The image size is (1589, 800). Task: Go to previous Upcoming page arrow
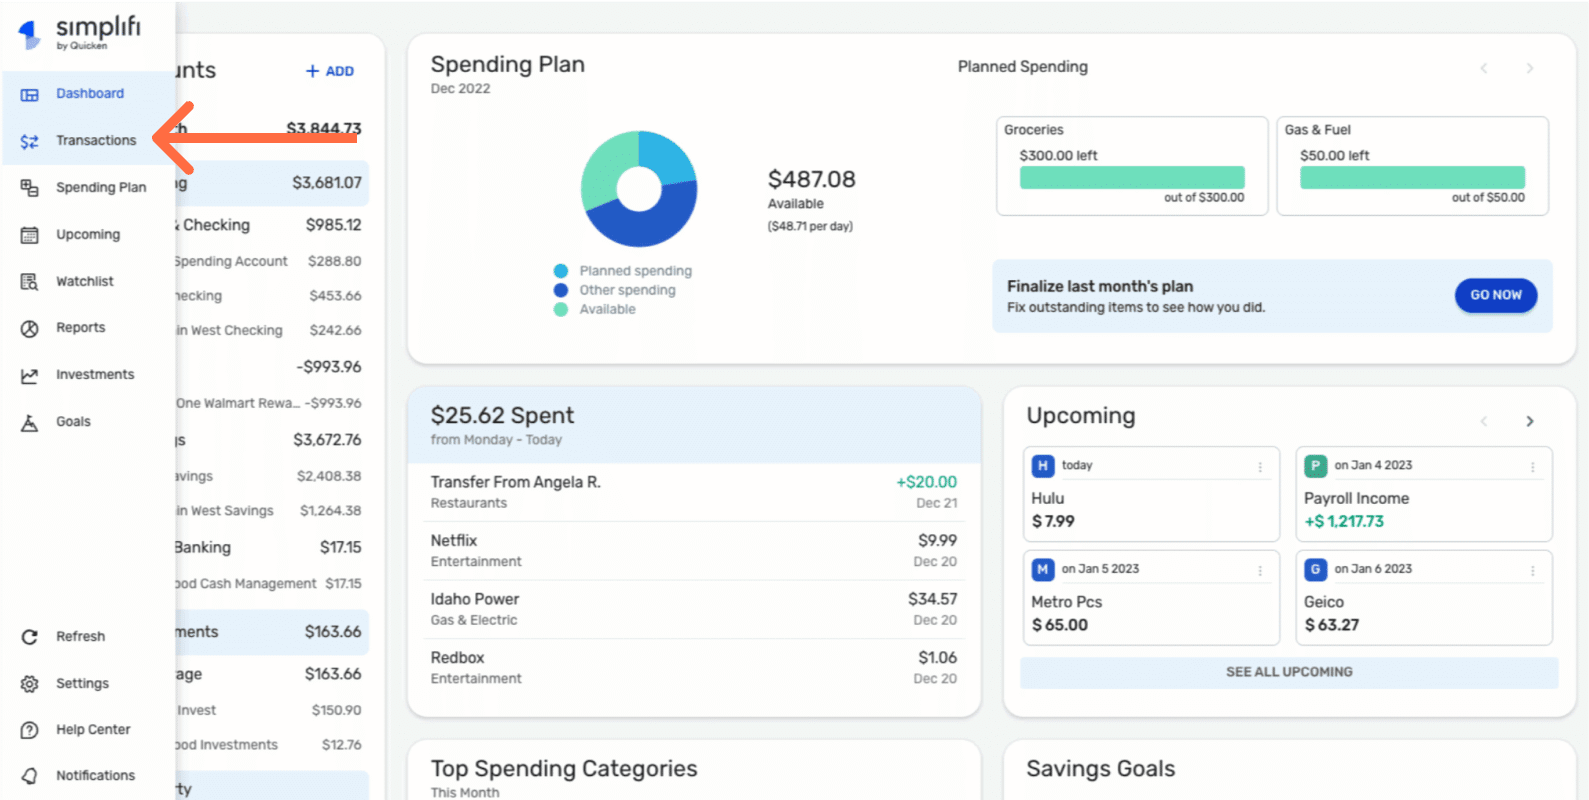1484,421
